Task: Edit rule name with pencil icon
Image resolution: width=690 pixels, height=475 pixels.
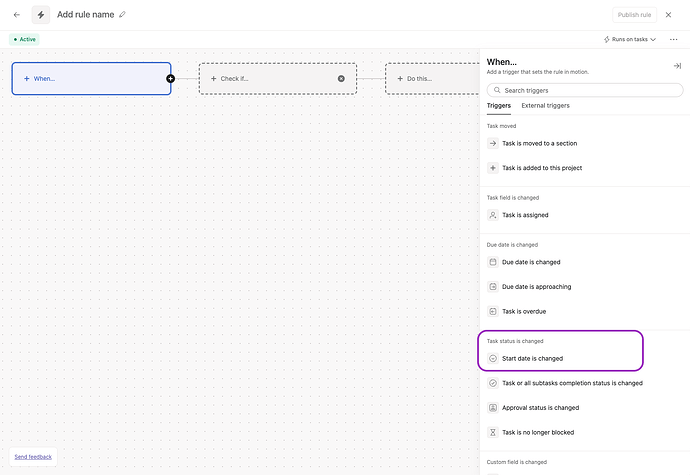Action: coord(122,15)
